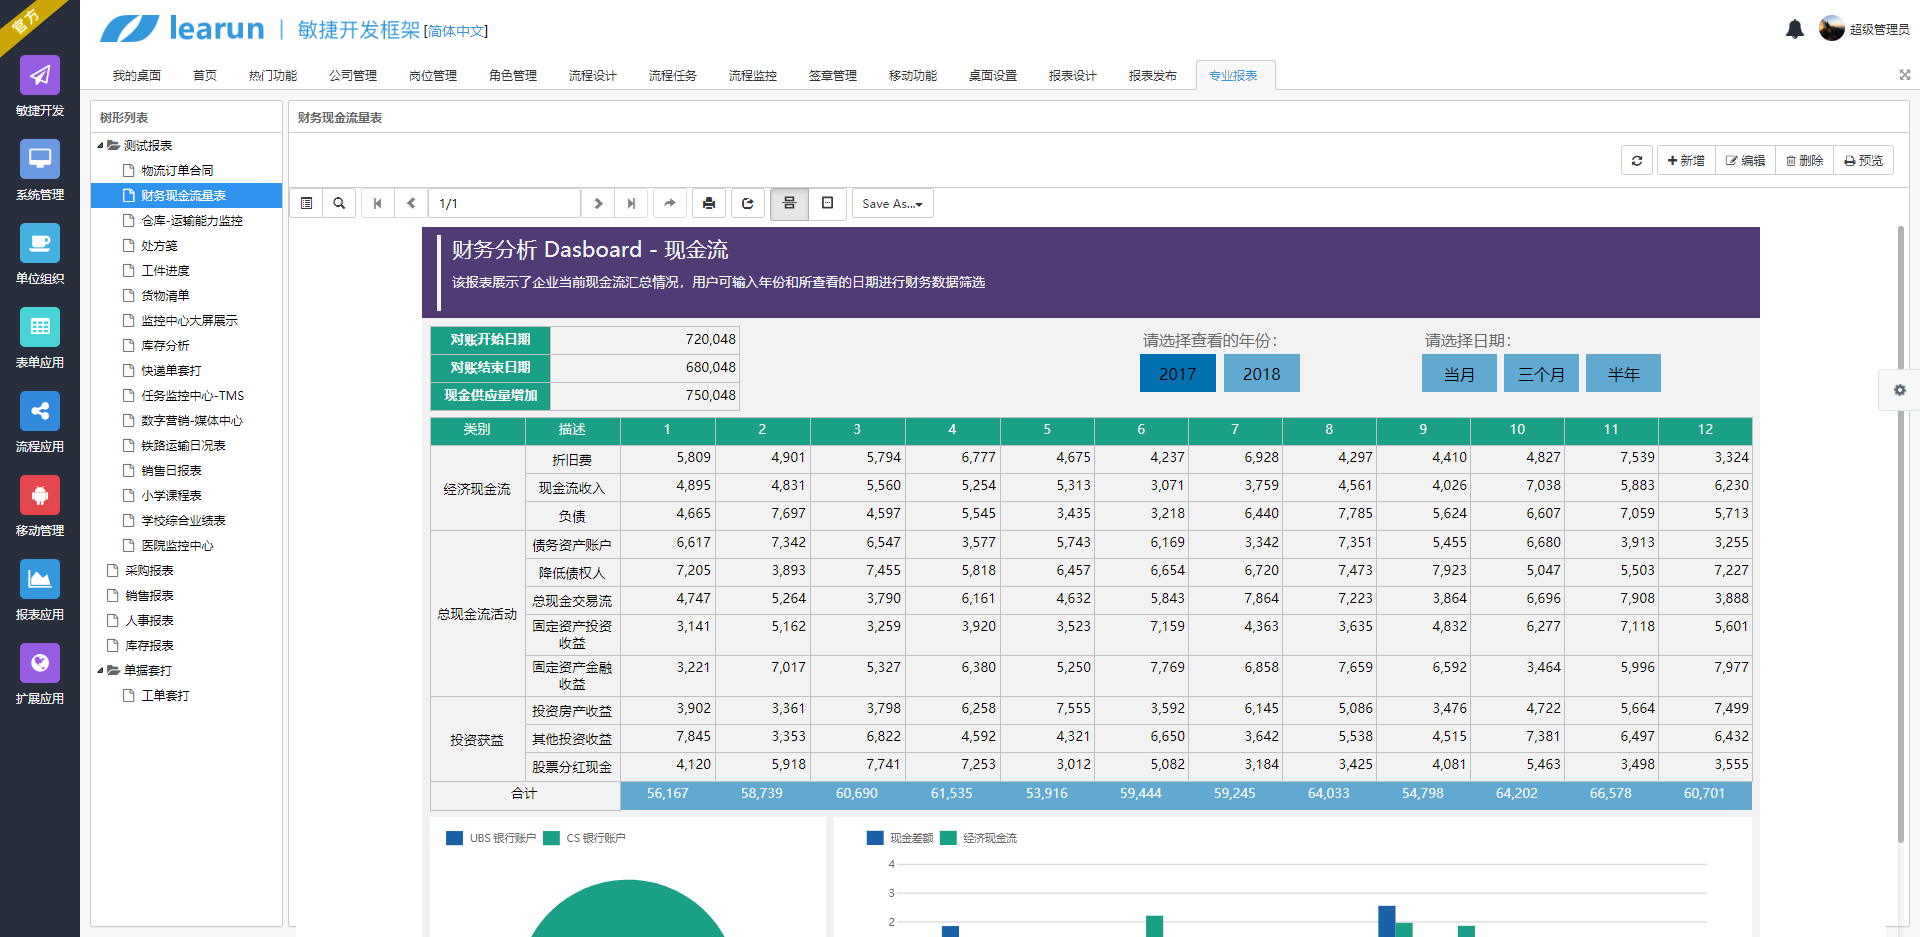Click 删除 delete button
This screenshot has height=937, width=1920.
[x=1805, y=160]
